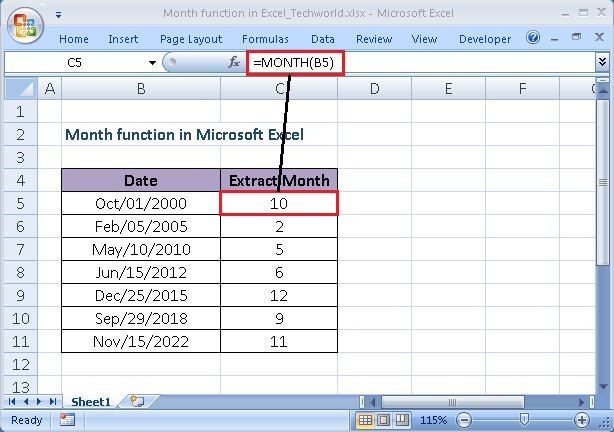The height and width of the screenshot is (432, 614).
Task: Click the Insert Worksheet tab icon
Action: [137, 401]
